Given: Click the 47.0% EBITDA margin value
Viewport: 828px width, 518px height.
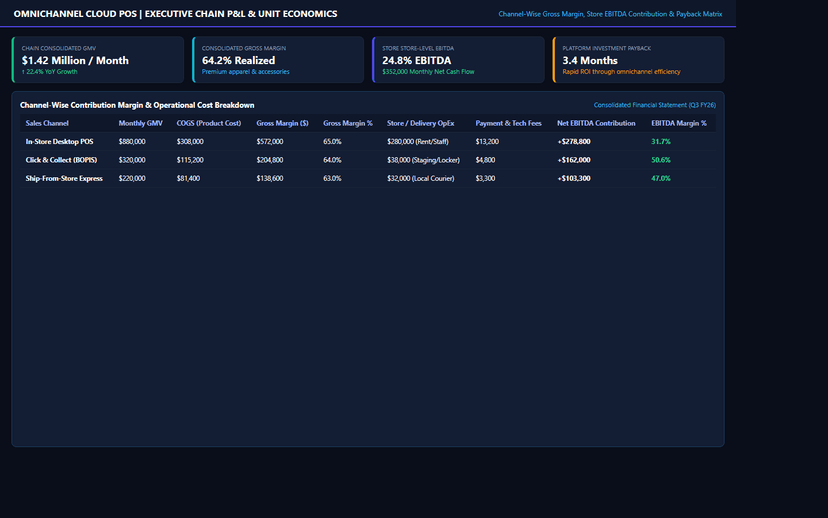Looking at the screenshot, I should click(x=661, y=178).
